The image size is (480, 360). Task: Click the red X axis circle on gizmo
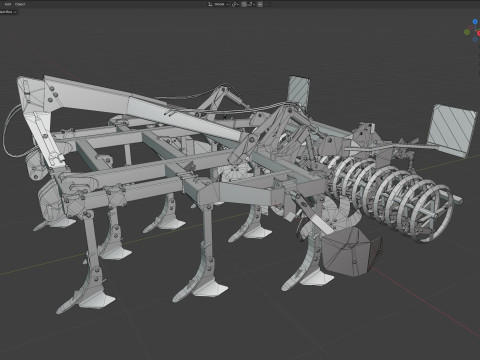click(478, 33)
